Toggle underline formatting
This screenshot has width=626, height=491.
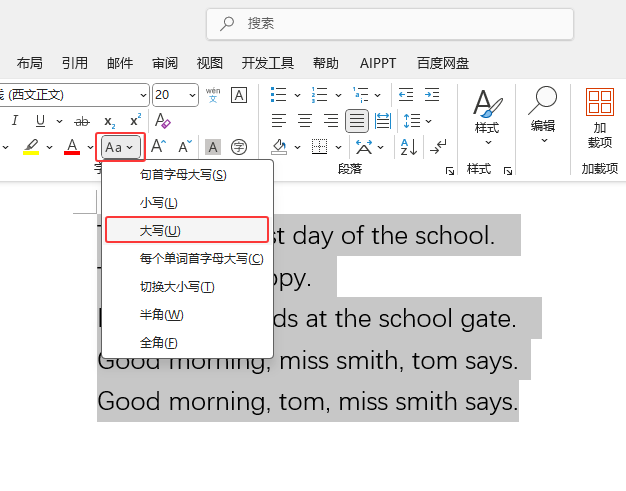tap(40, 121)
